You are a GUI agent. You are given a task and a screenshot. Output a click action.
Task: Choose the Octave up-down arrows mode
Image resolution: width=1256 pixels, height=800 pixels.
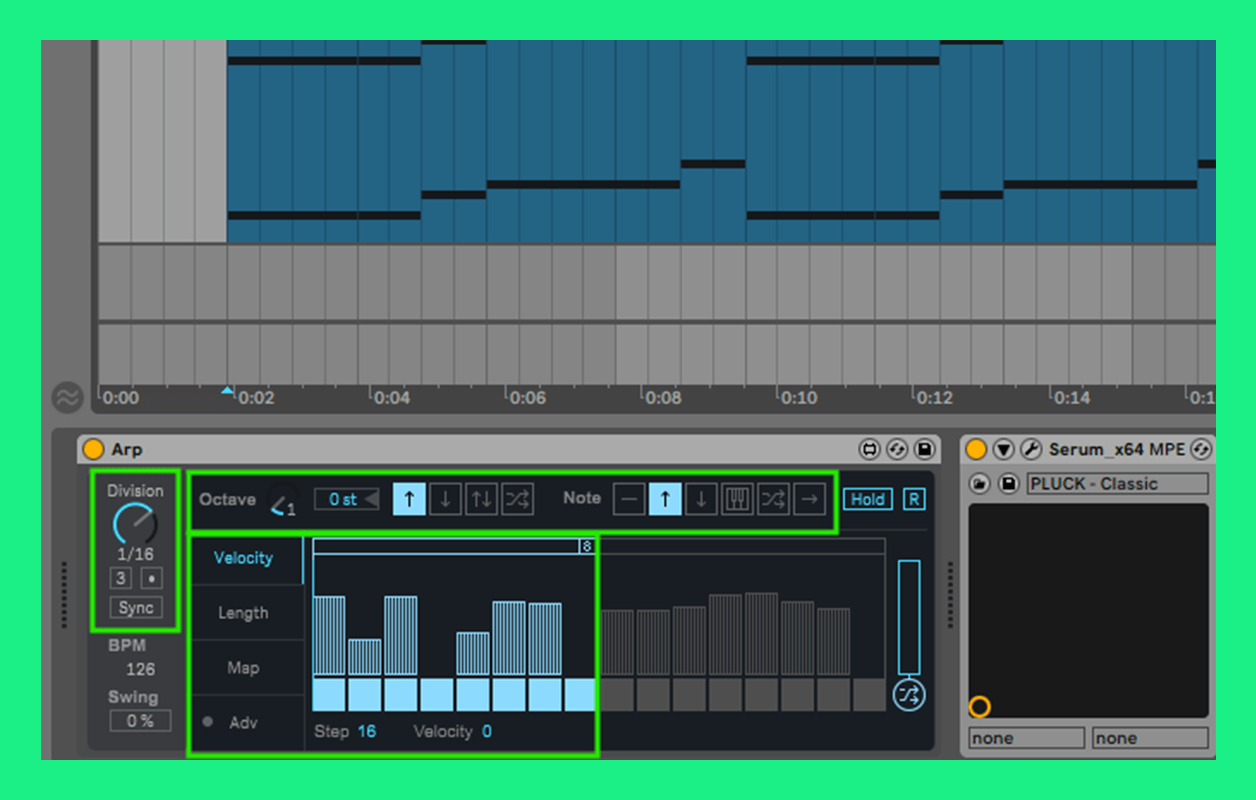tap(481, 499)
